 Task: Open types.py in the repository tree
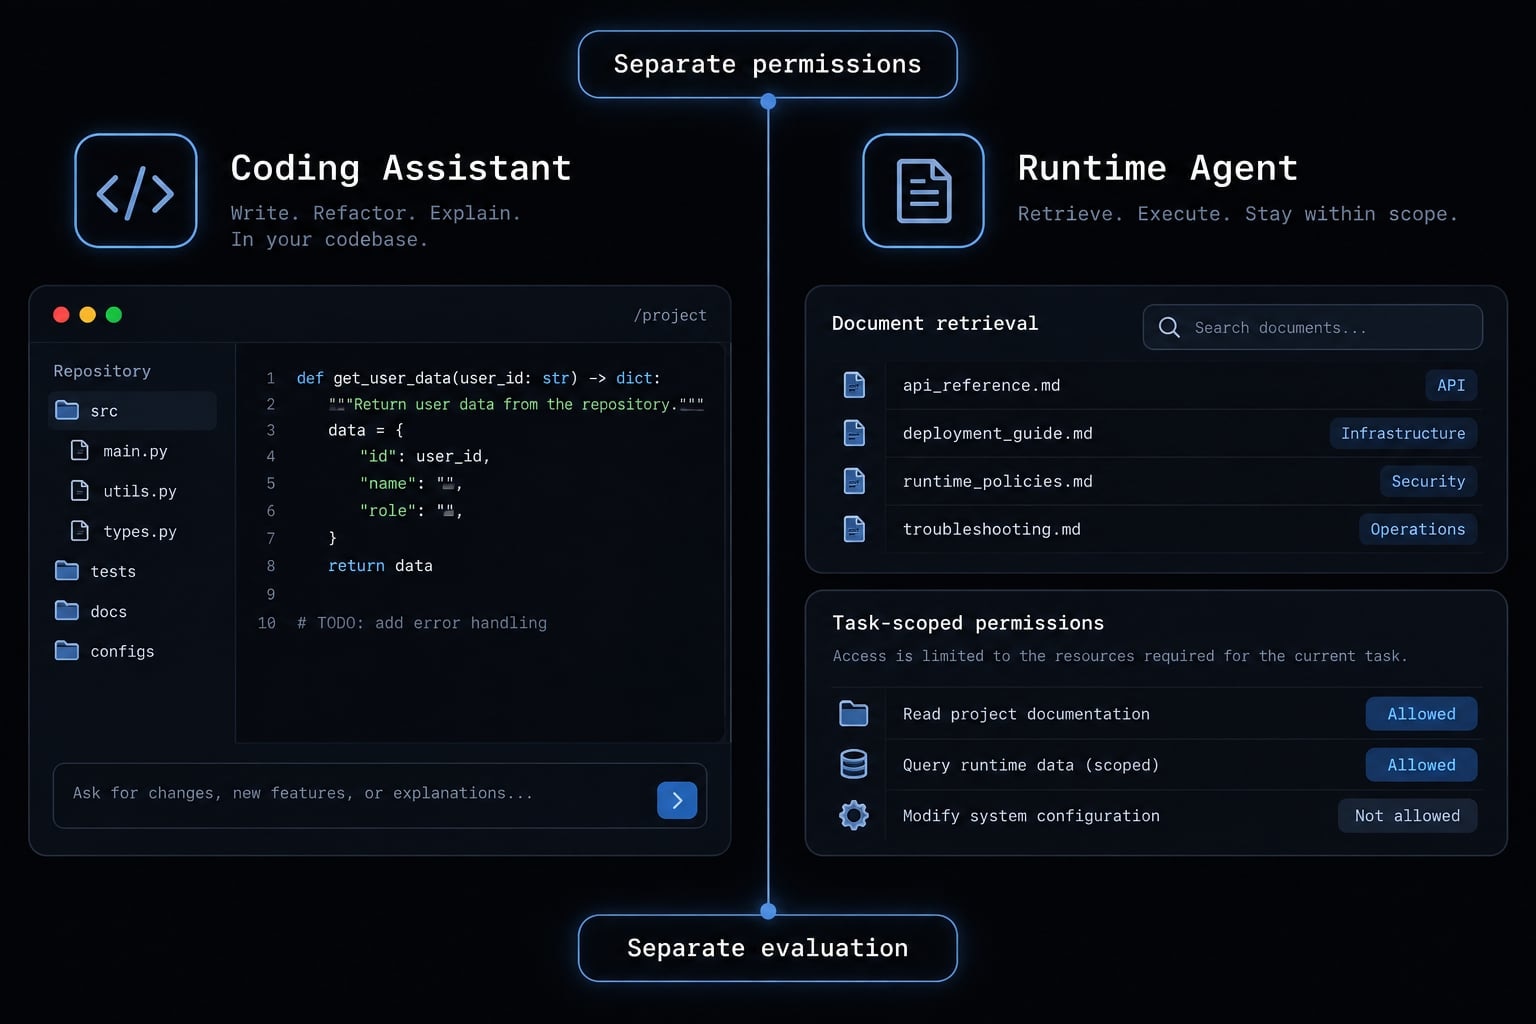pyautogui.click(x=140, y=532)
